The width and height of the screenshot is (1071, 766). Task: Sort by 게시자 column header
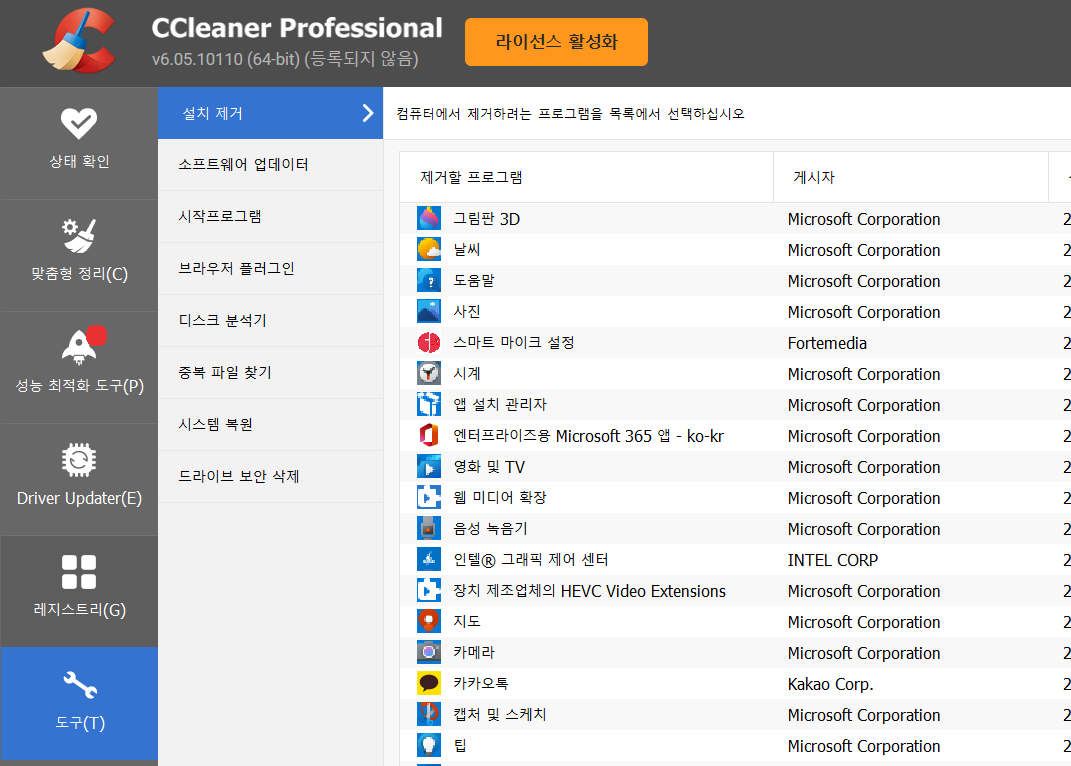[910, 178]
